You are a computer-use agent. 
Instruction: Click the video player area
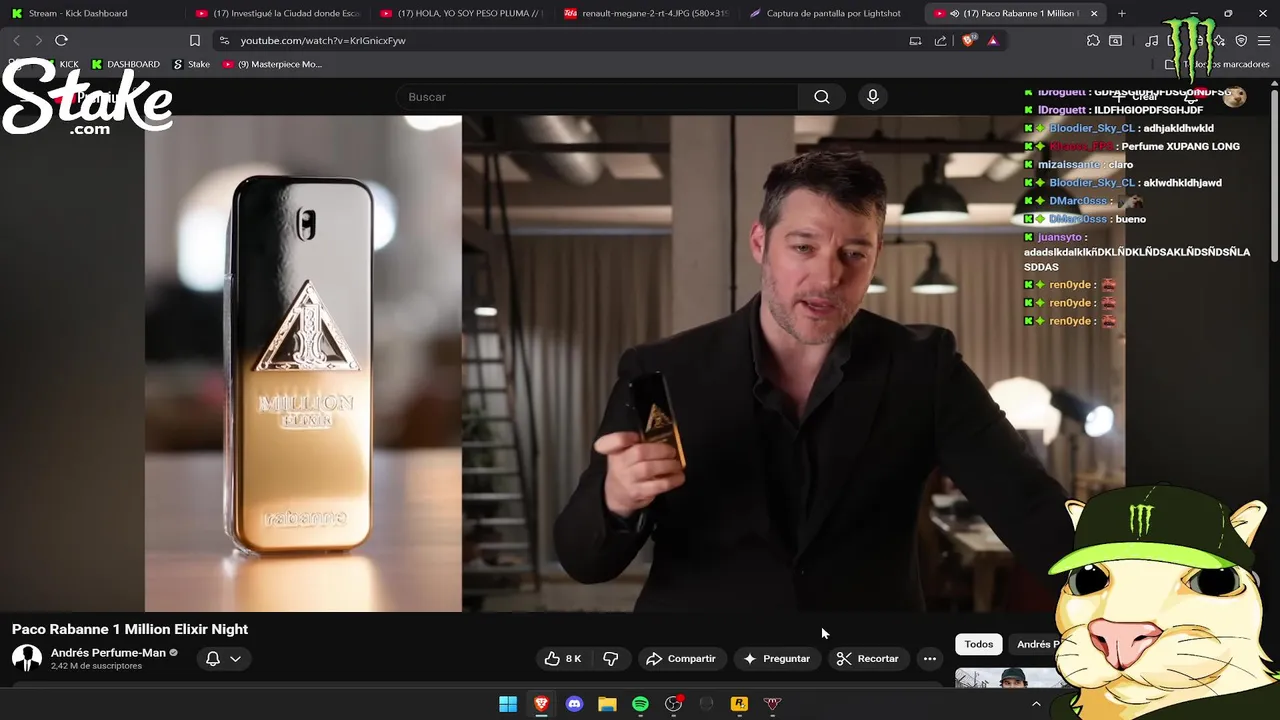coord(635,363)
